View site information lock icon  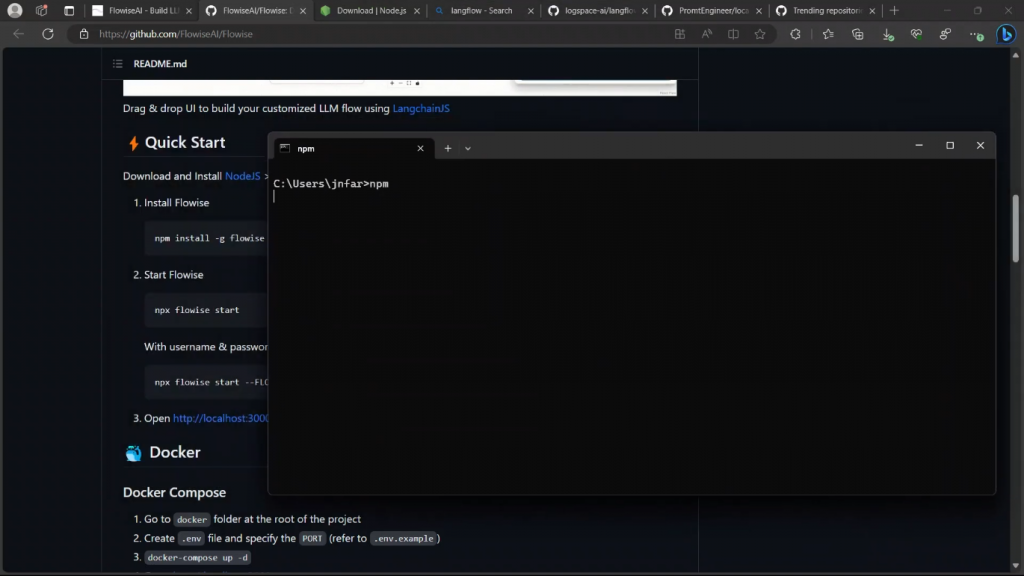pos(84,34)
